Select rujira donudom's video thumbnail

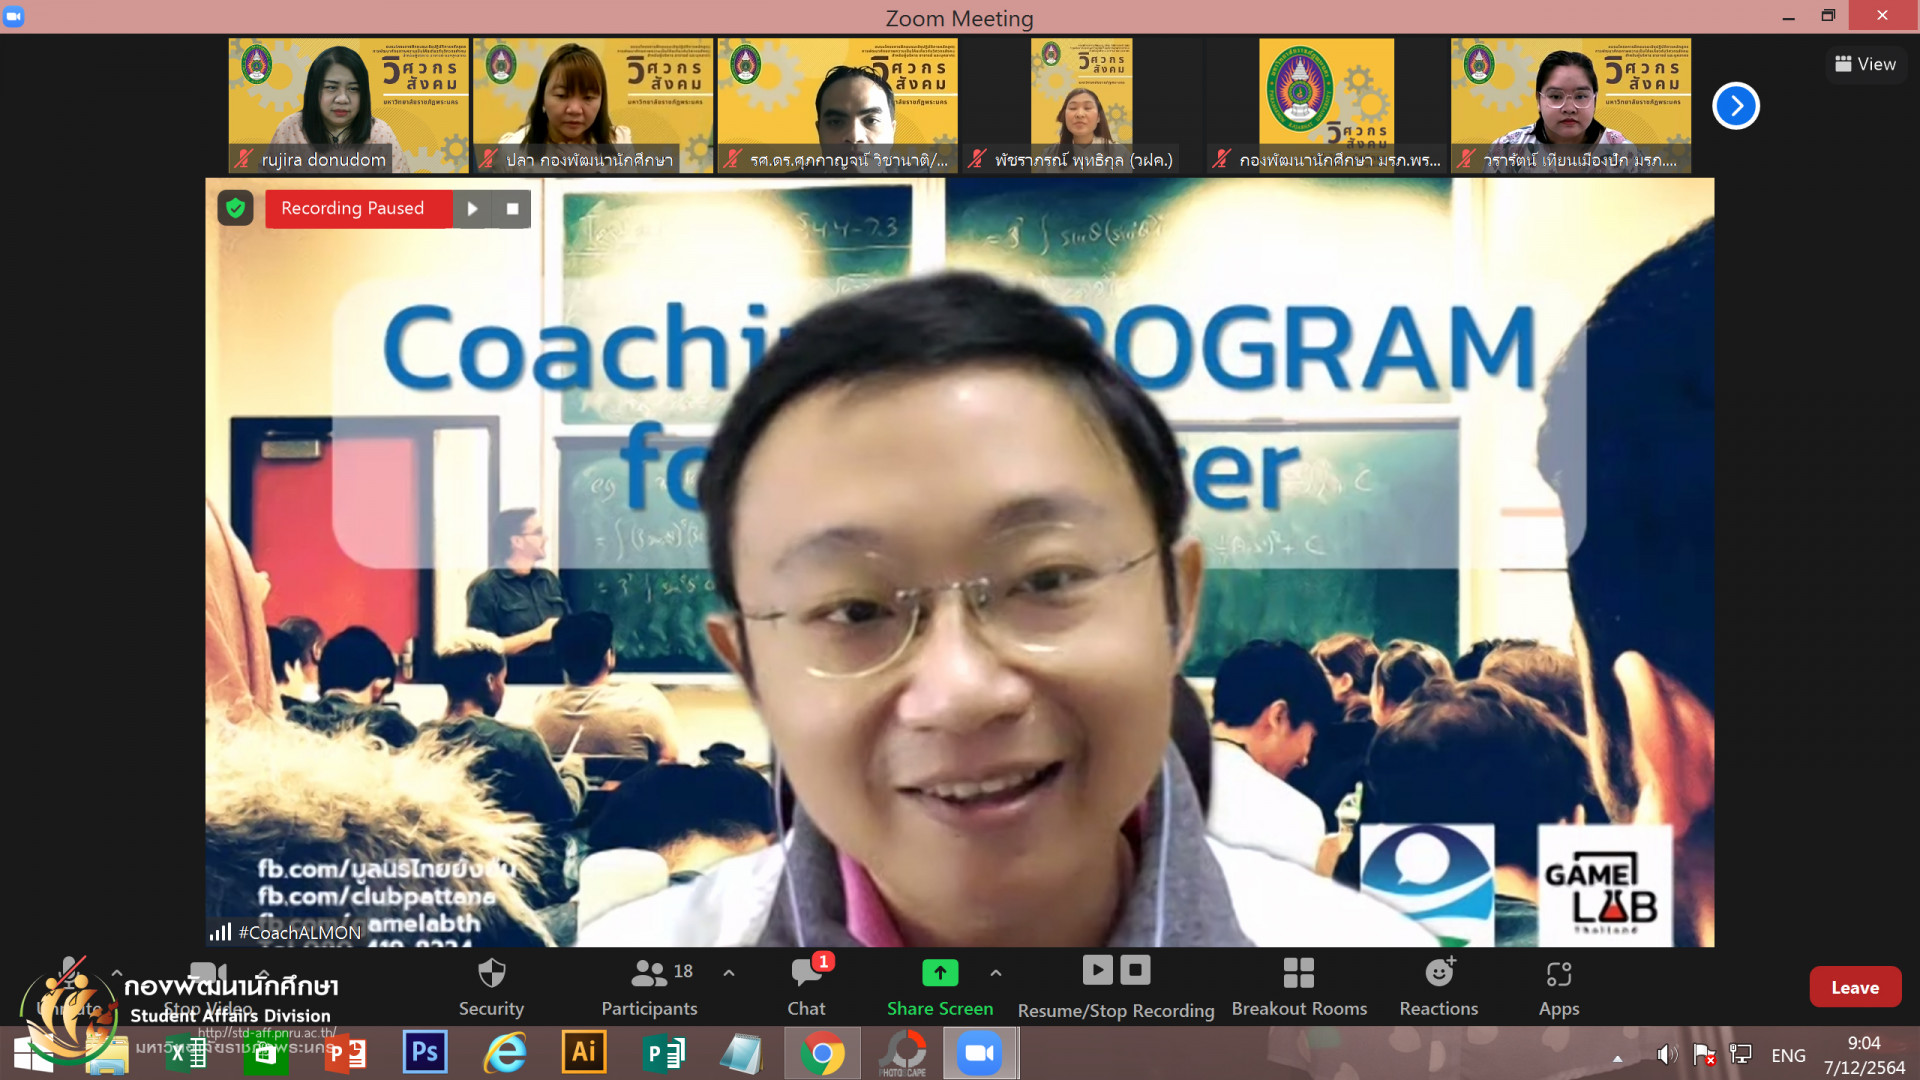pyautogui.click(x=347, y=105)
